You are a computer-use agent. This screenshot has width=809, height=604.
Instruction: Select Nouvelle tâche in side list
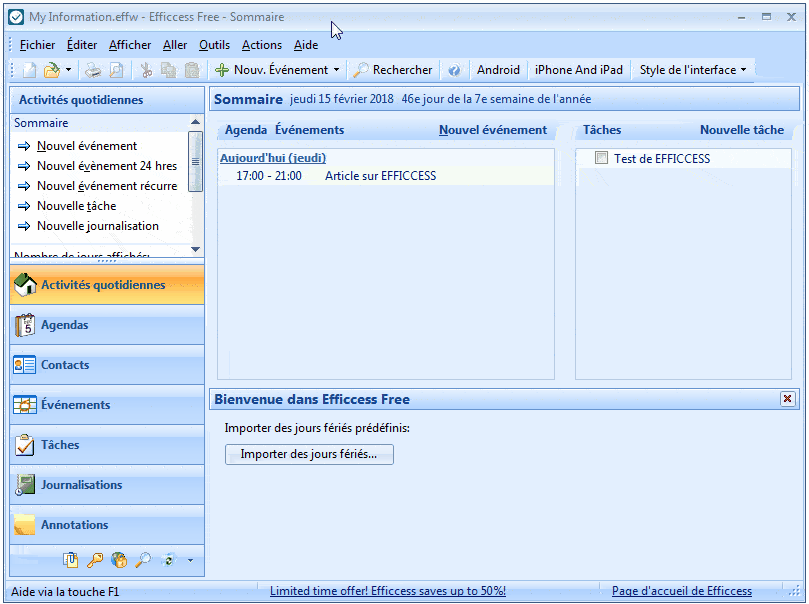(x=77, y=206)
